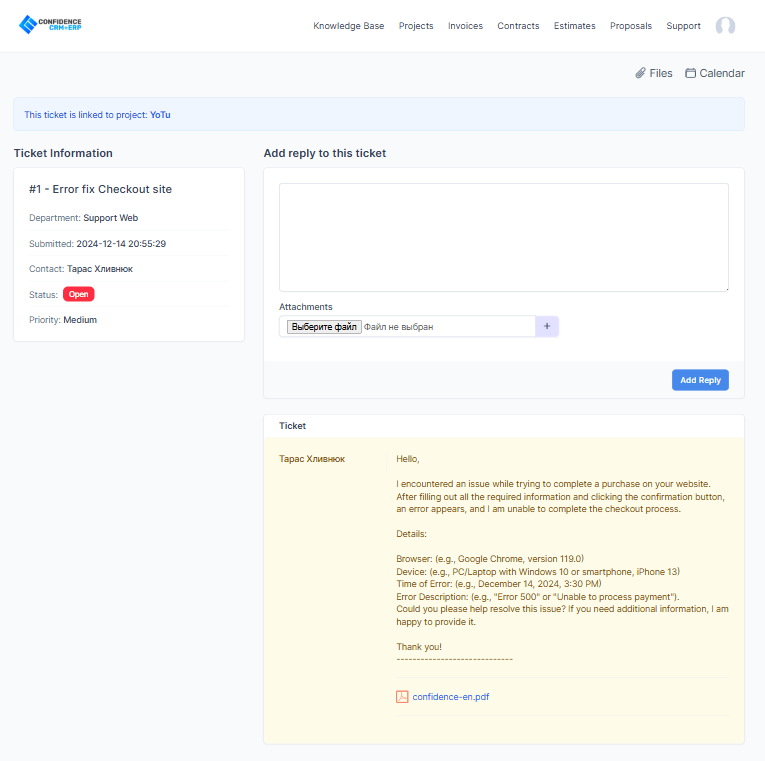Click the red Open status badge

[x=78, y=294]
